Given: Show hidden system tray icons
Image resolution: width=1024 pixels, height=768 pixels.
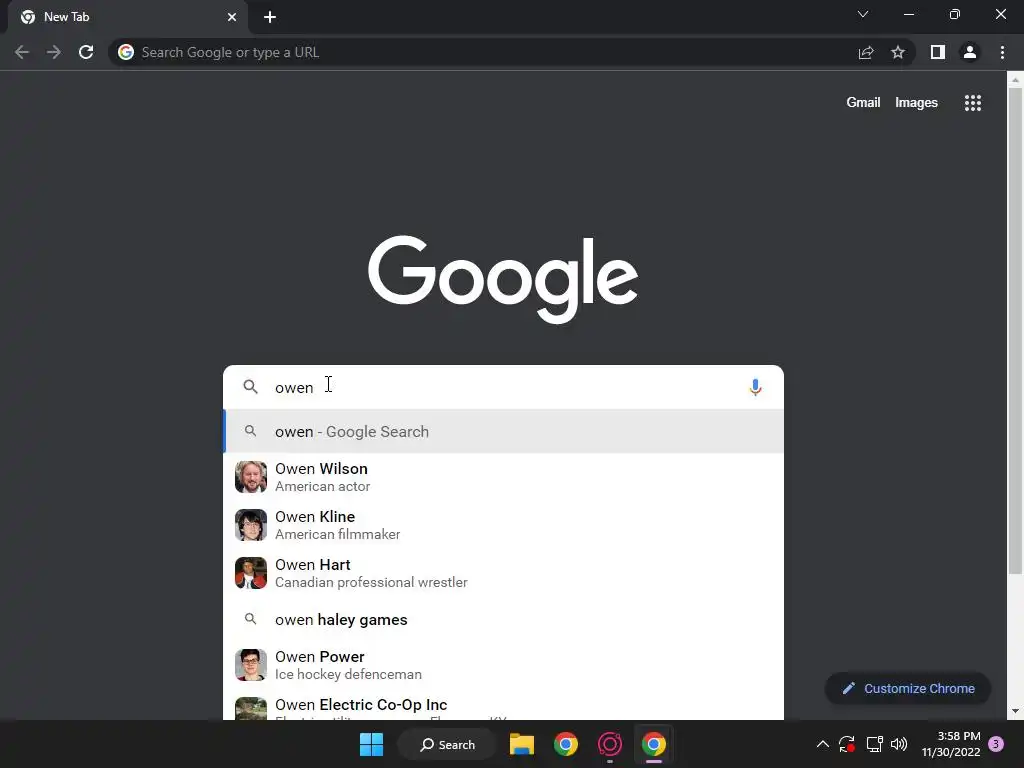Looking at the screenshot, I should [823, 744].
